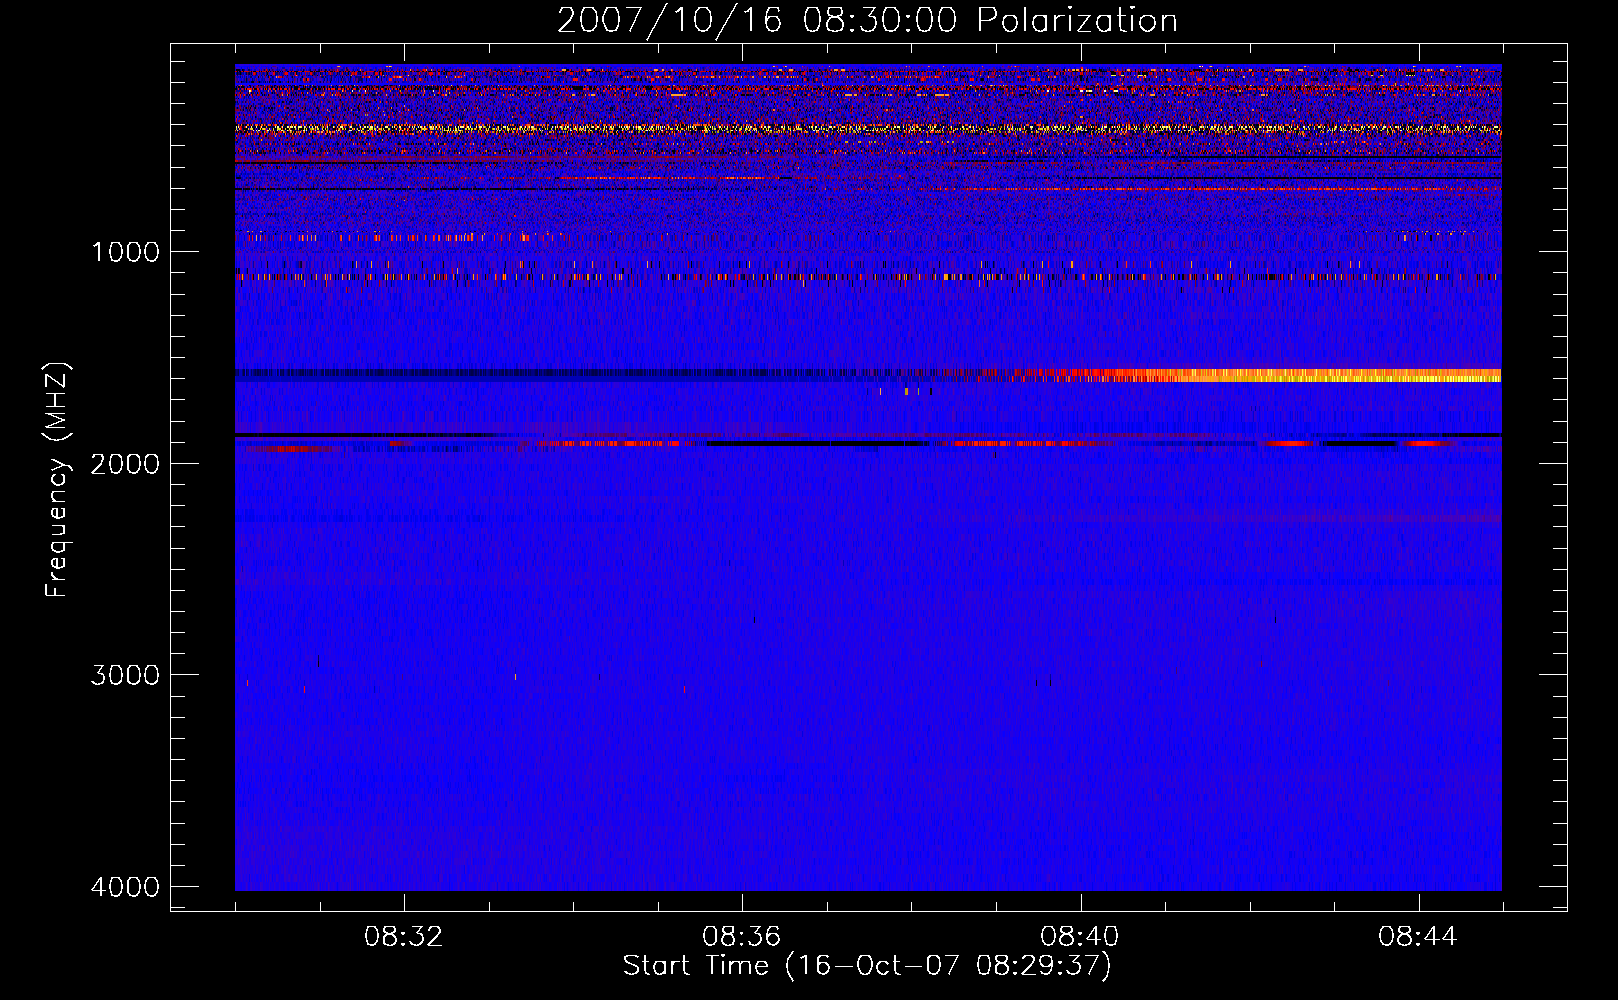The width and height of the screenshot is (1618, 1000).
Task: Select the 3000 frequency tick label
Action: (x=125, y=675)
